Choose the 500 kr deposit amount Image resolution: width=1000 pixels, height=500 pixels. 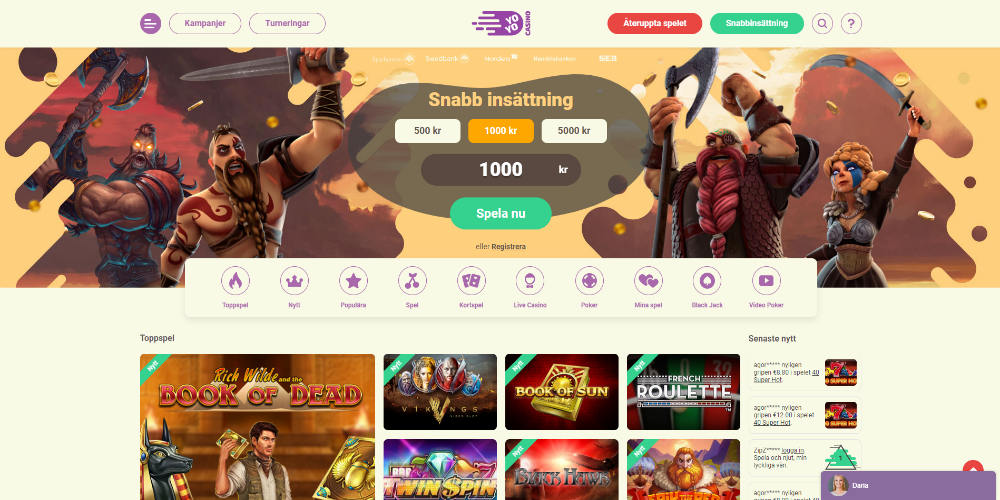tap(427, 131)
